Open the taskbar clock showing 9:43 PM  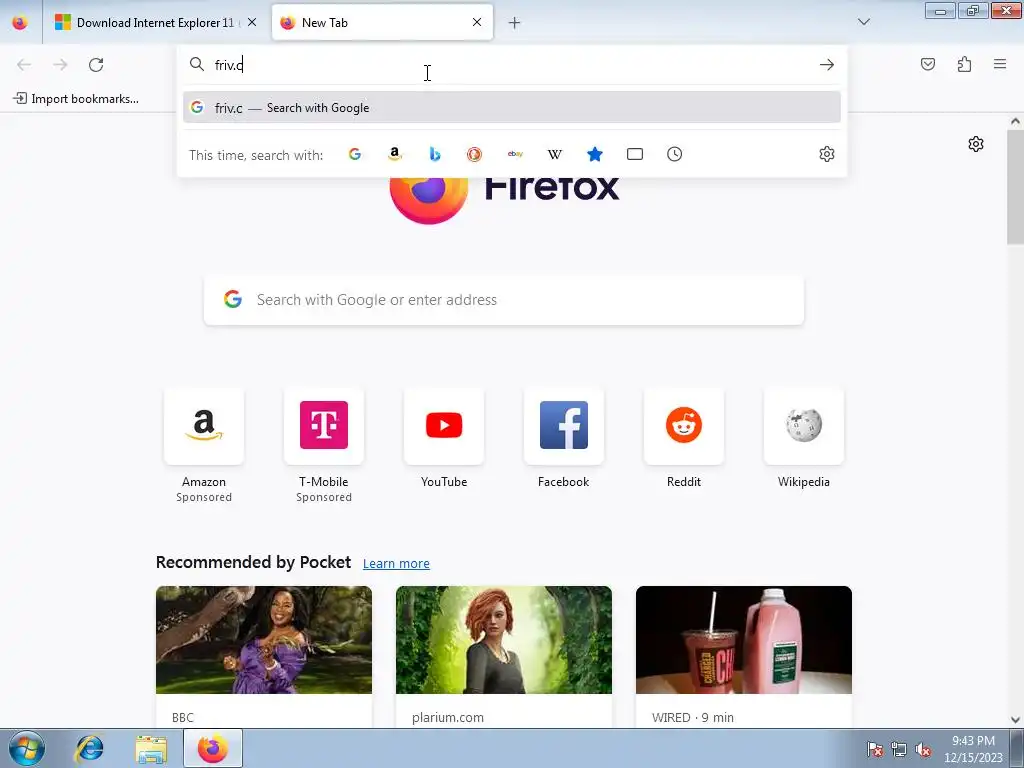click(973, 749)
